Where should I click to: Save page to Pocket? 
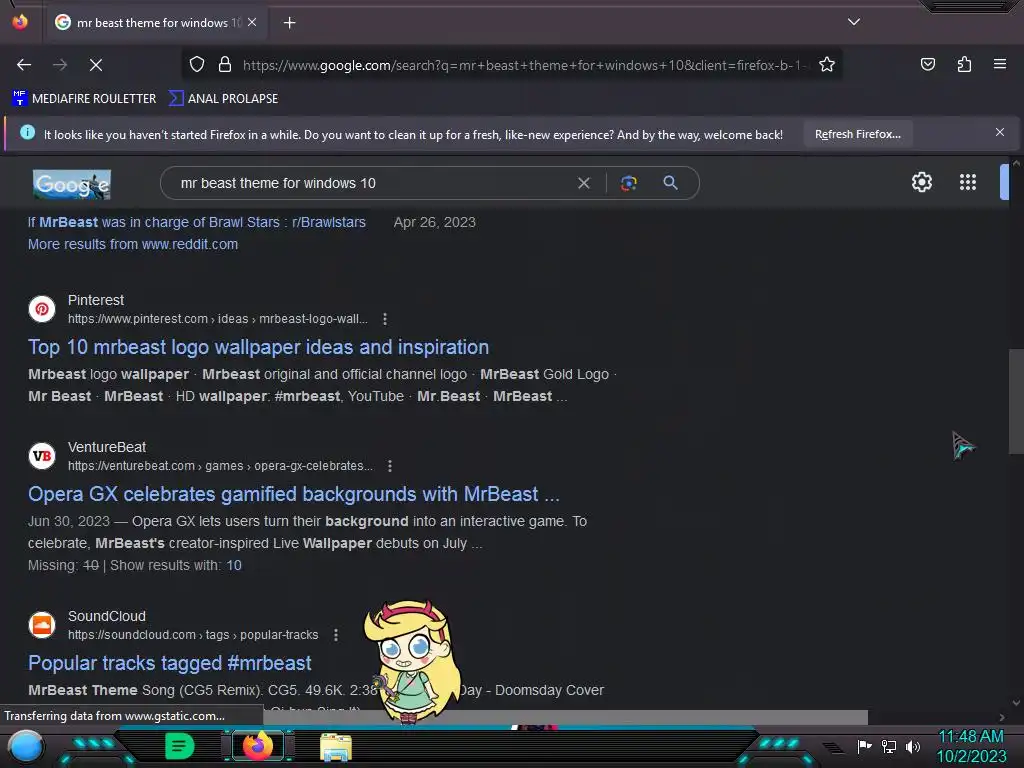(x=927, y=64)
